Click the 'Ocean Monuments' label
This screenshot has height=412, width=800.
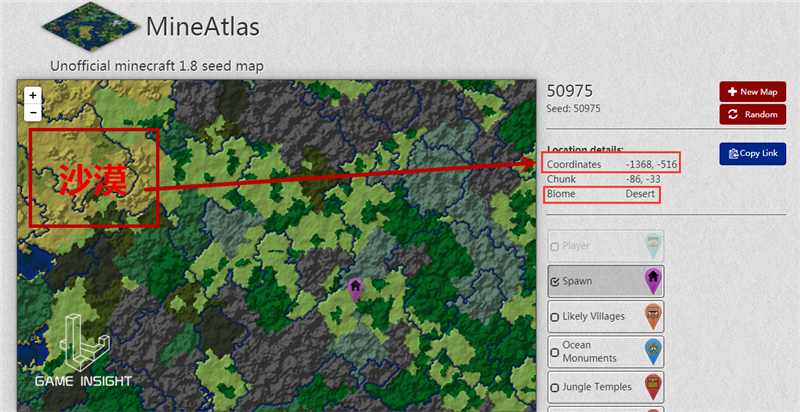pyautogui.click(x=589, y=352)
